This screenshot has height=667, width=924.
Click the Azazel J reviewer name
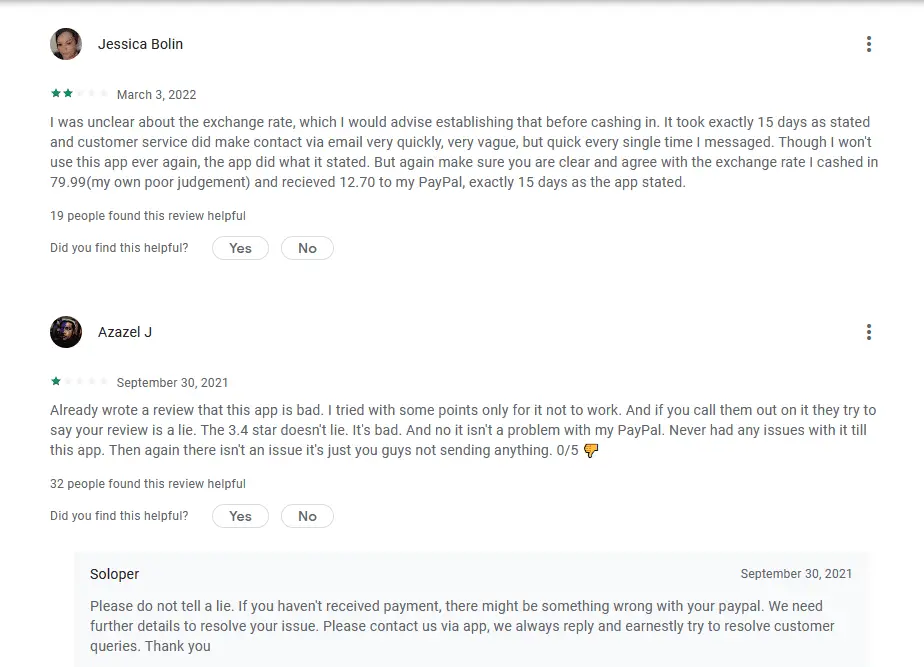point(125,332)
